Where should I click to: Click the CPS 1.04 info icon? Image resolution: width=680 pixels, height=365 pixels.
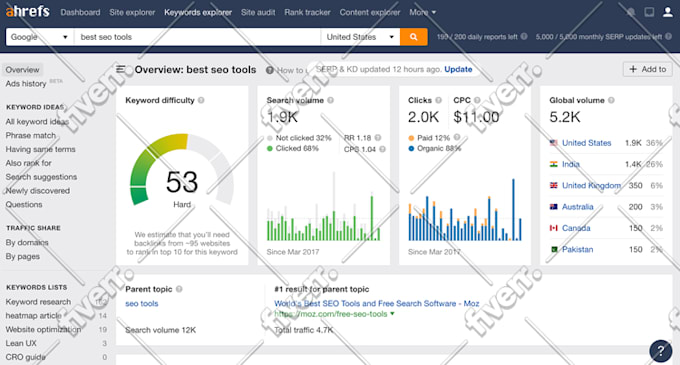click(x=382, y=149)
